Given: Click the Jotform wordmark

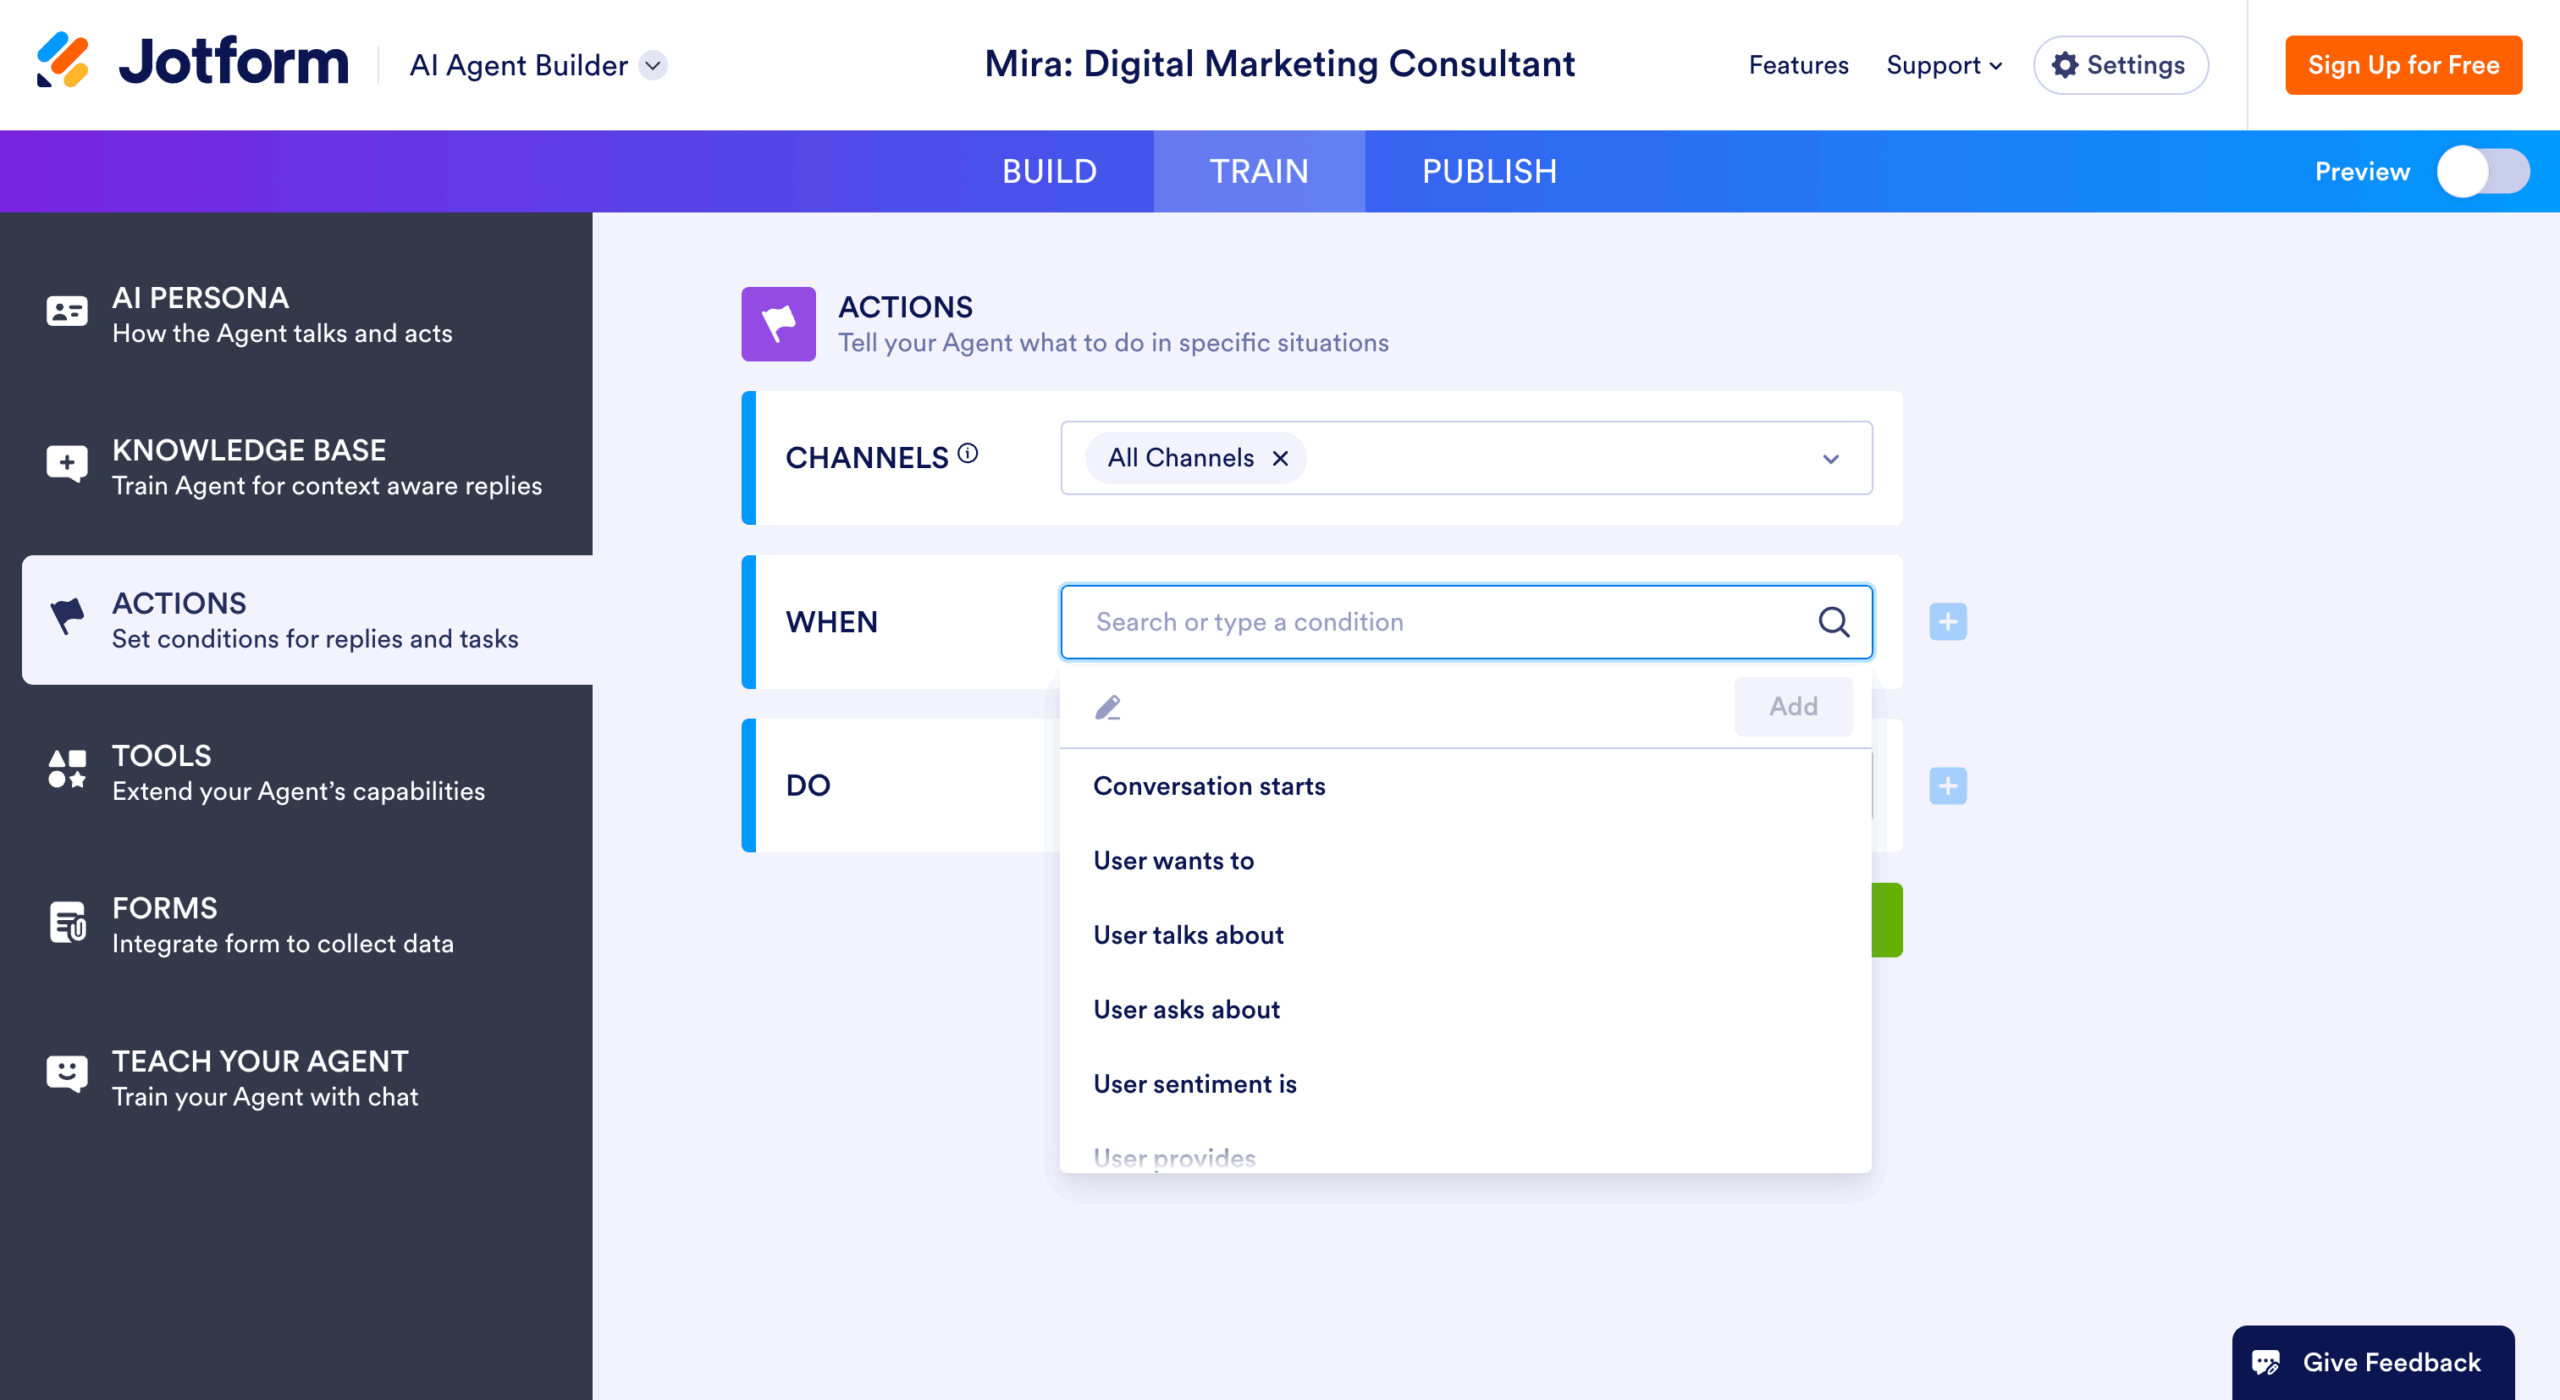Looking at the screenshot, I should tap(234, 62).
